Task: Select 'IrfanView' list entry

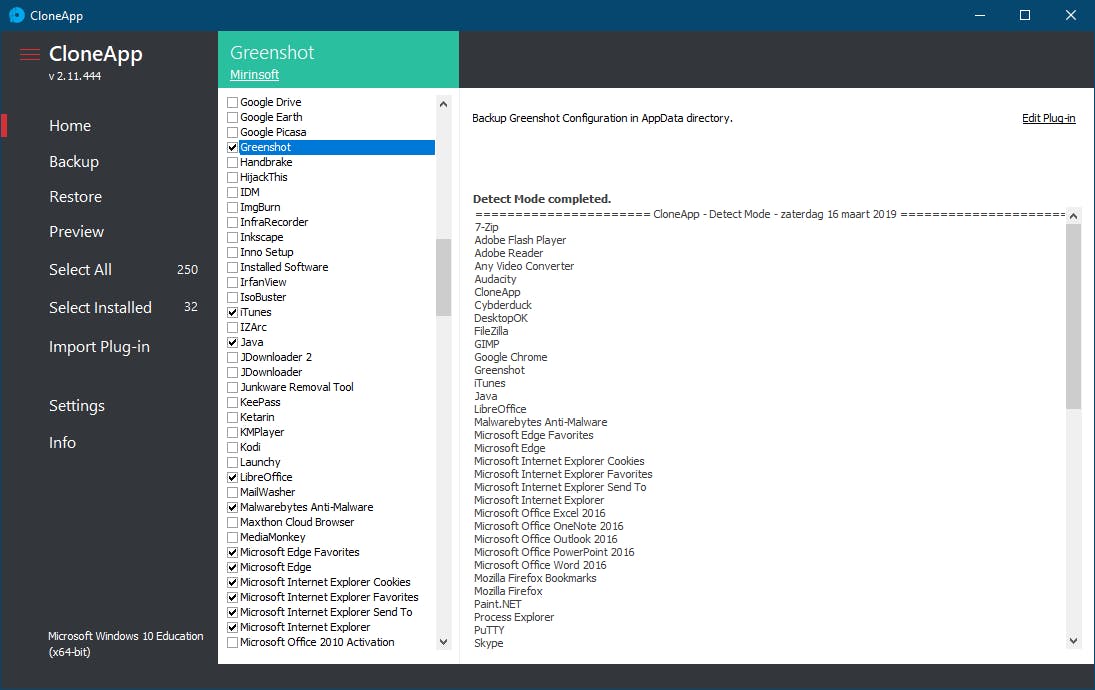Action: click(x=263, y=282)
